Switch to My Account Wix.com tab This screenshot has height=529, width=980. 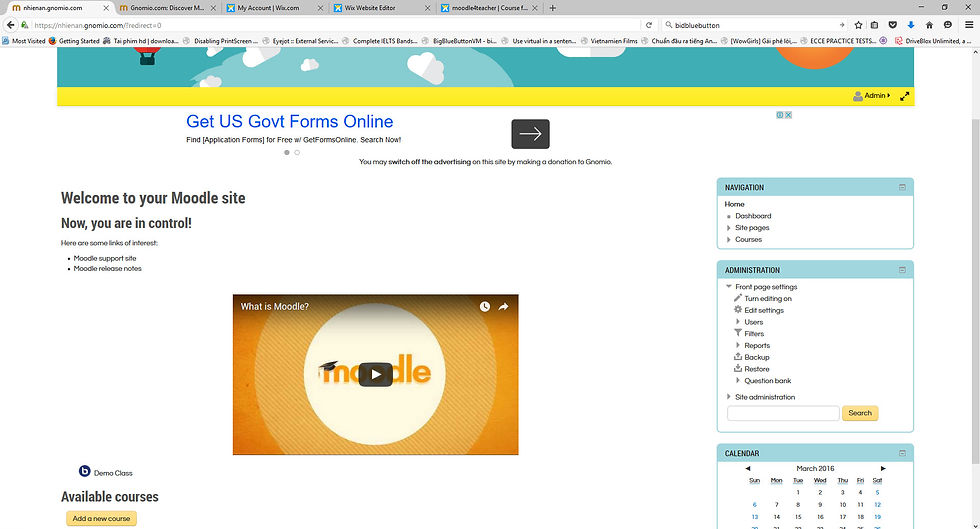(x=275, y=8)
